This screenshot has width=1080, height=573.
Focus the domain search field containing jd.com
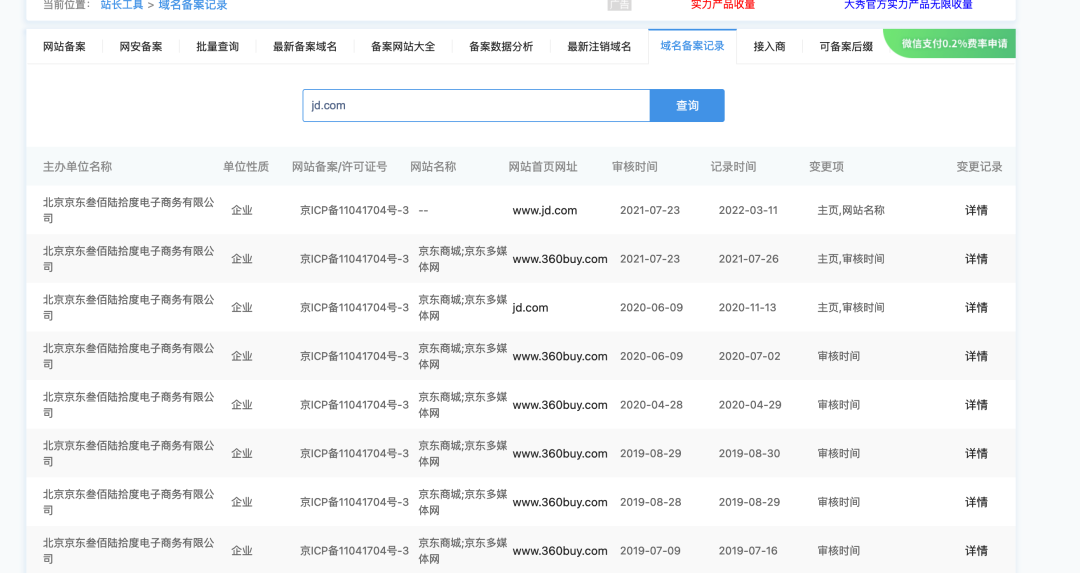coord(476,105)
